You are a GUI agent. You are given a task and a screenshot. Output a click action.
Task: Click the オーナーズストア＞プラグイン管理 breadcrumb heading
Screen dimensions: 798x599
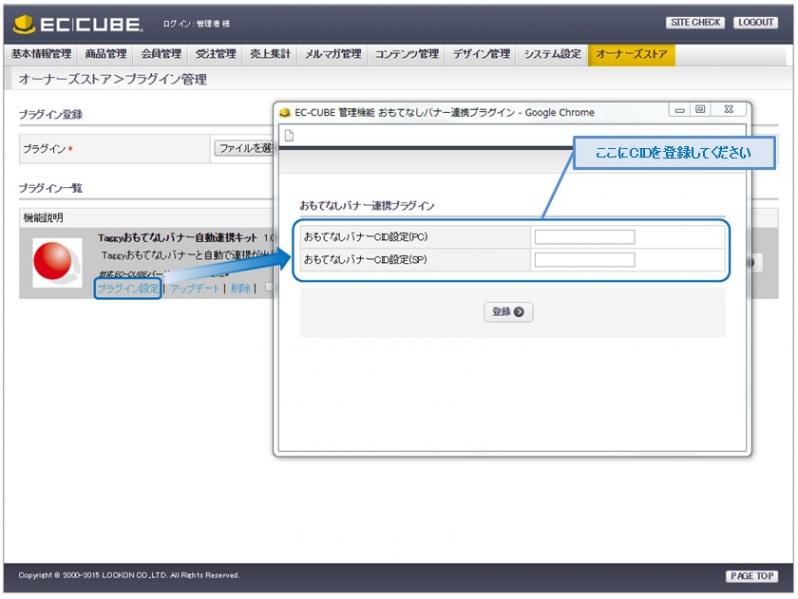coord(112,79)
